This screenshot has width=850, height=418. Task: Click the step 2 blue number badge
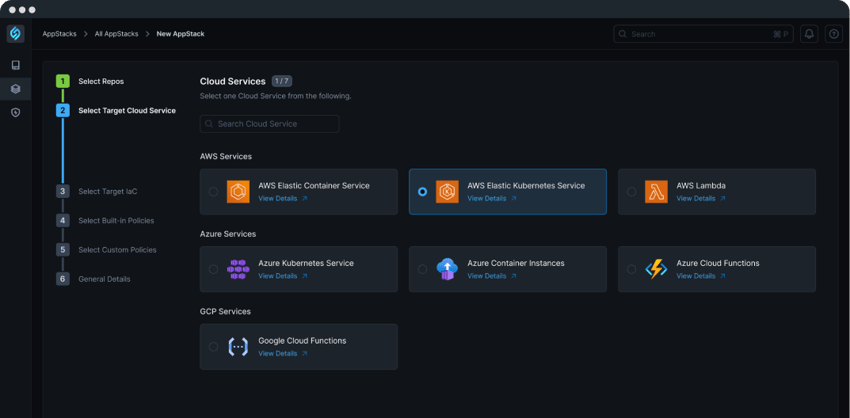coord(62,111)
